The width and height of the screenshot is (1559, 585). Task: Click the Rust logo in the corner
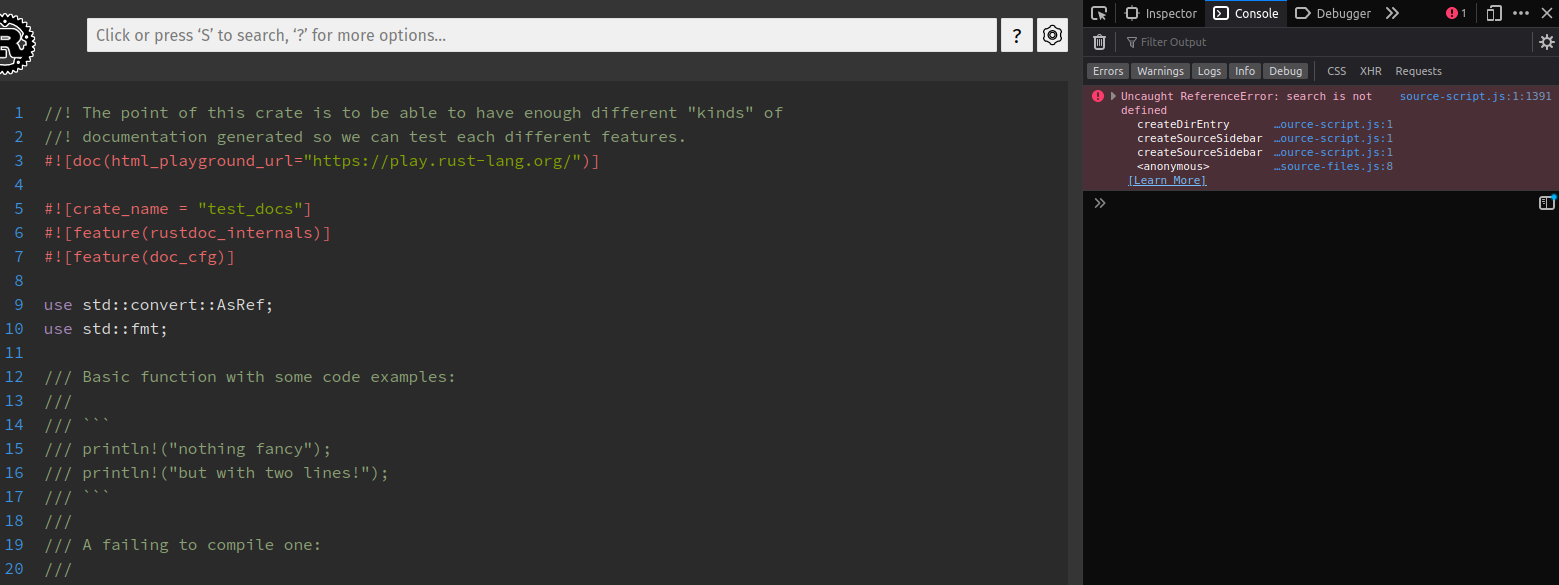17,43
